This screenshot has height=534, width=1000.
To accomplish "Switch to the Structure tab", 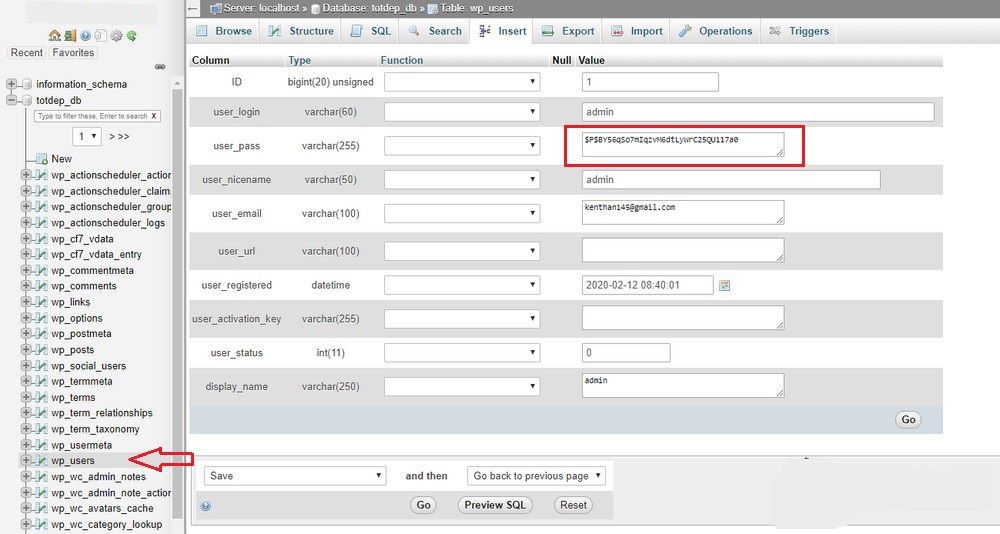I will coord(301,31).
